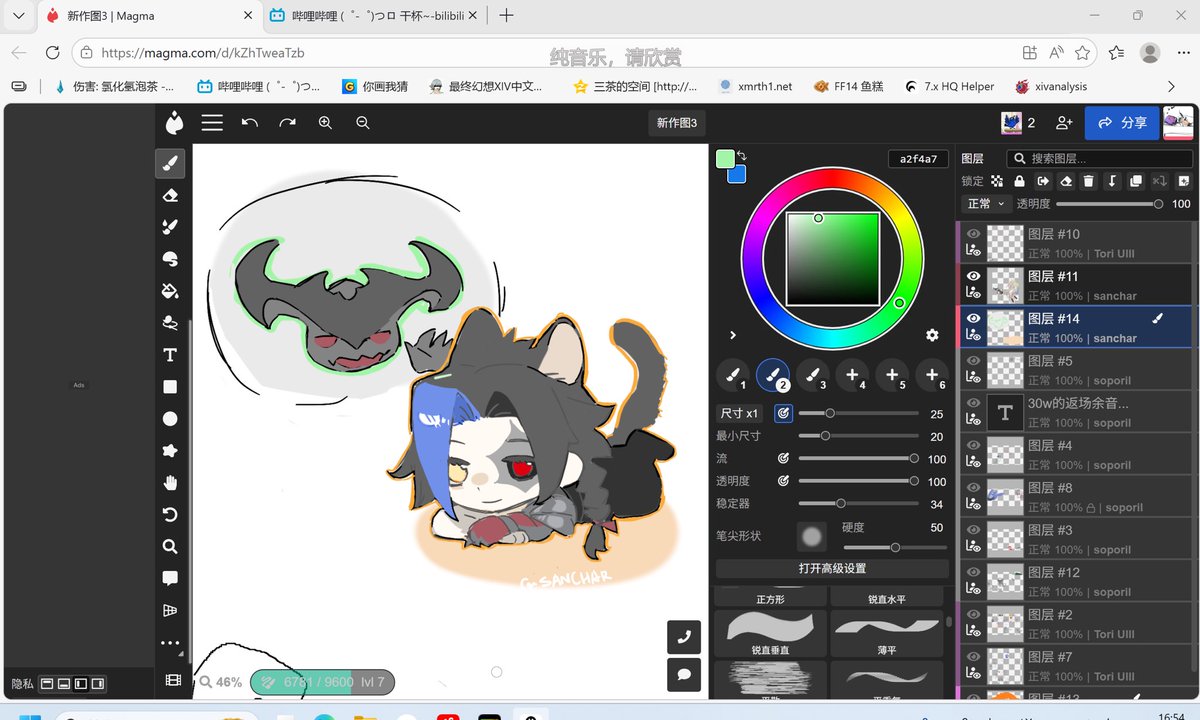Screen dimensions: 1200x720
Task: Click the add new layer icon
Action: [x=1184, y=181]
